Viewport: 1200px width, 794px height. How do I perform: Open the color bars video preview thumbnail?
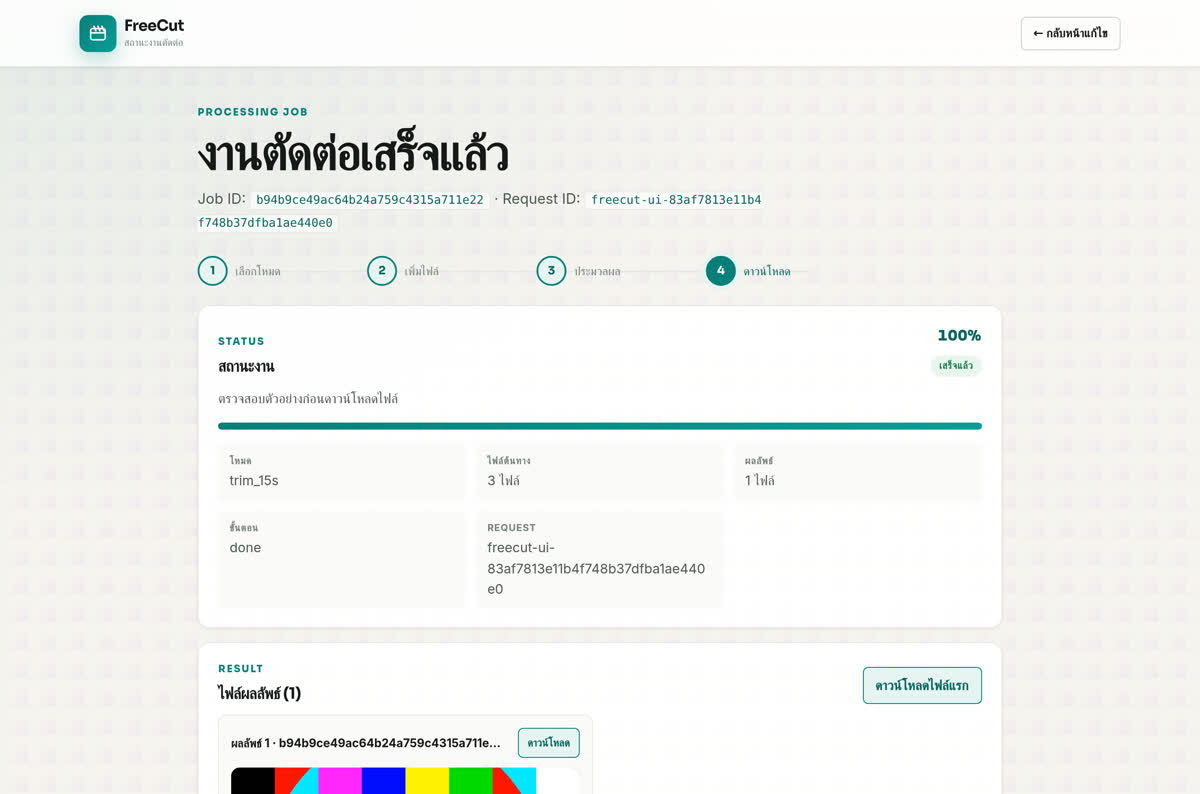[405, 781]
